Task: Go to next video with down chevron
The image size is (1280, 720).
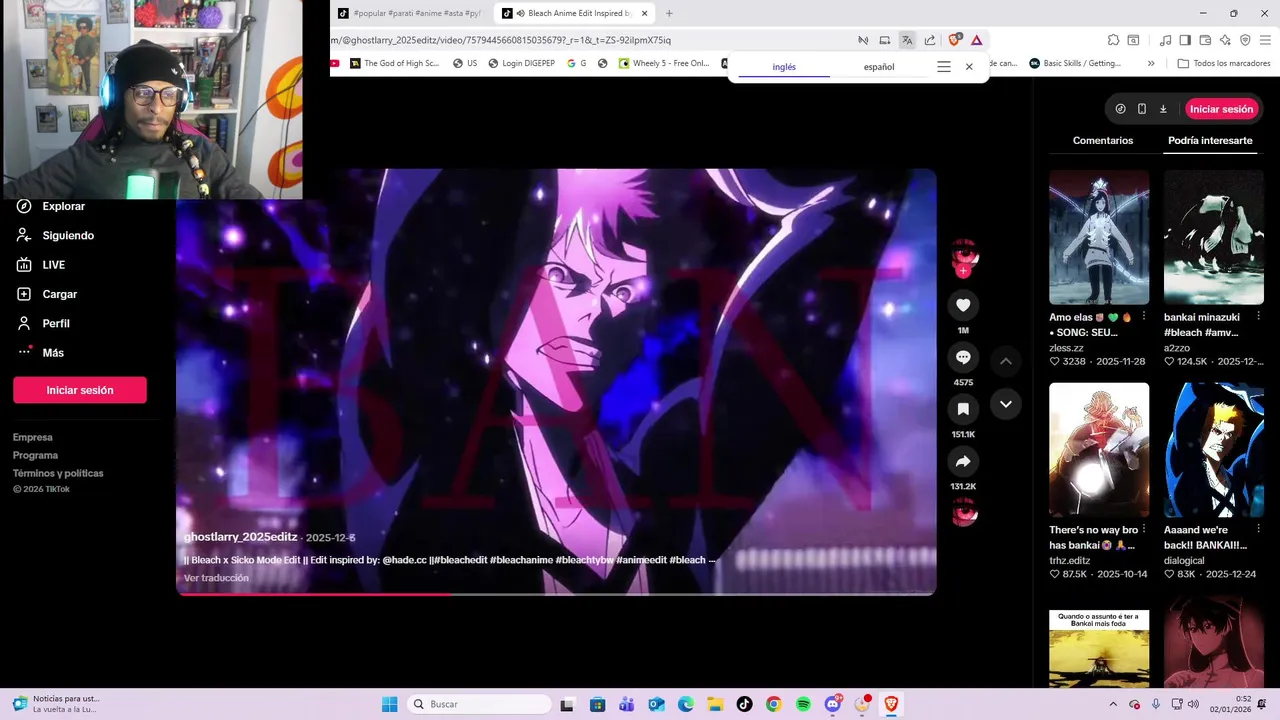Action: (1006, 404)
